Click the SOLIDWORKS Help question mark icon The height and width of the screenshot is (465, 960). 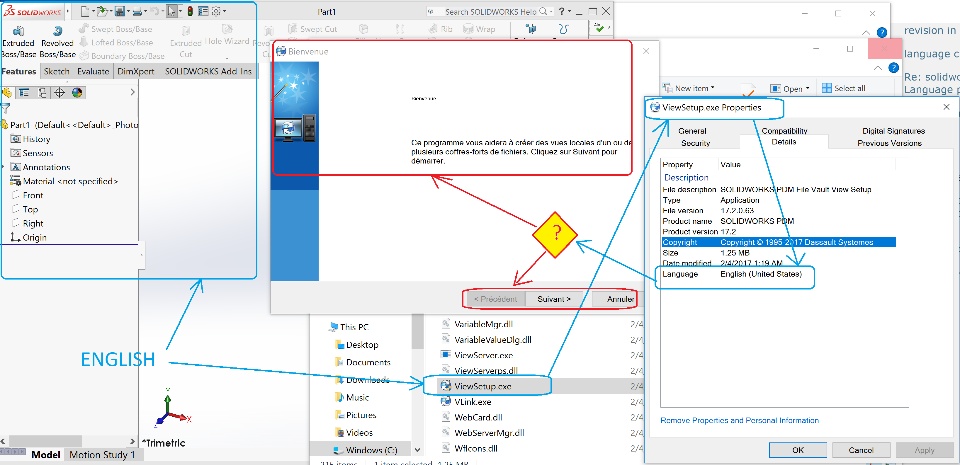(560, 11)
